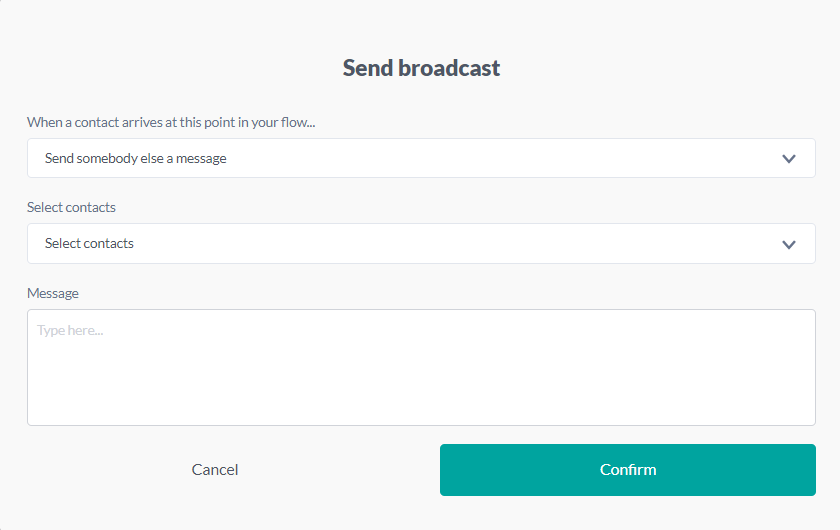The image size is (840, 530).
Task: Click the 'Select contacts' field label above dropdown
Action: point(71,207)
